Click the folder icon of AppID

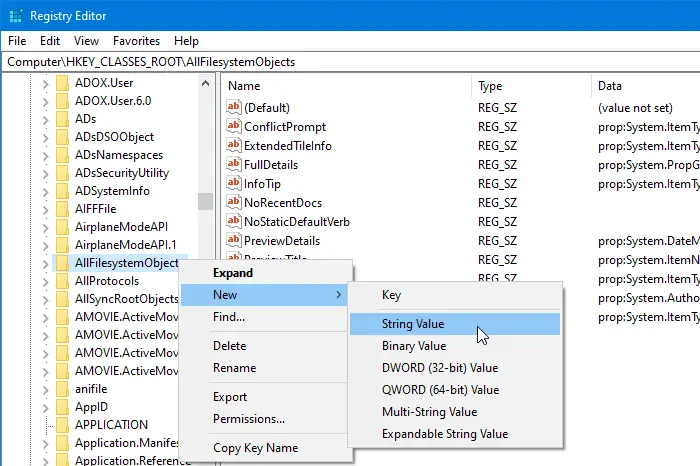[62, 407]
